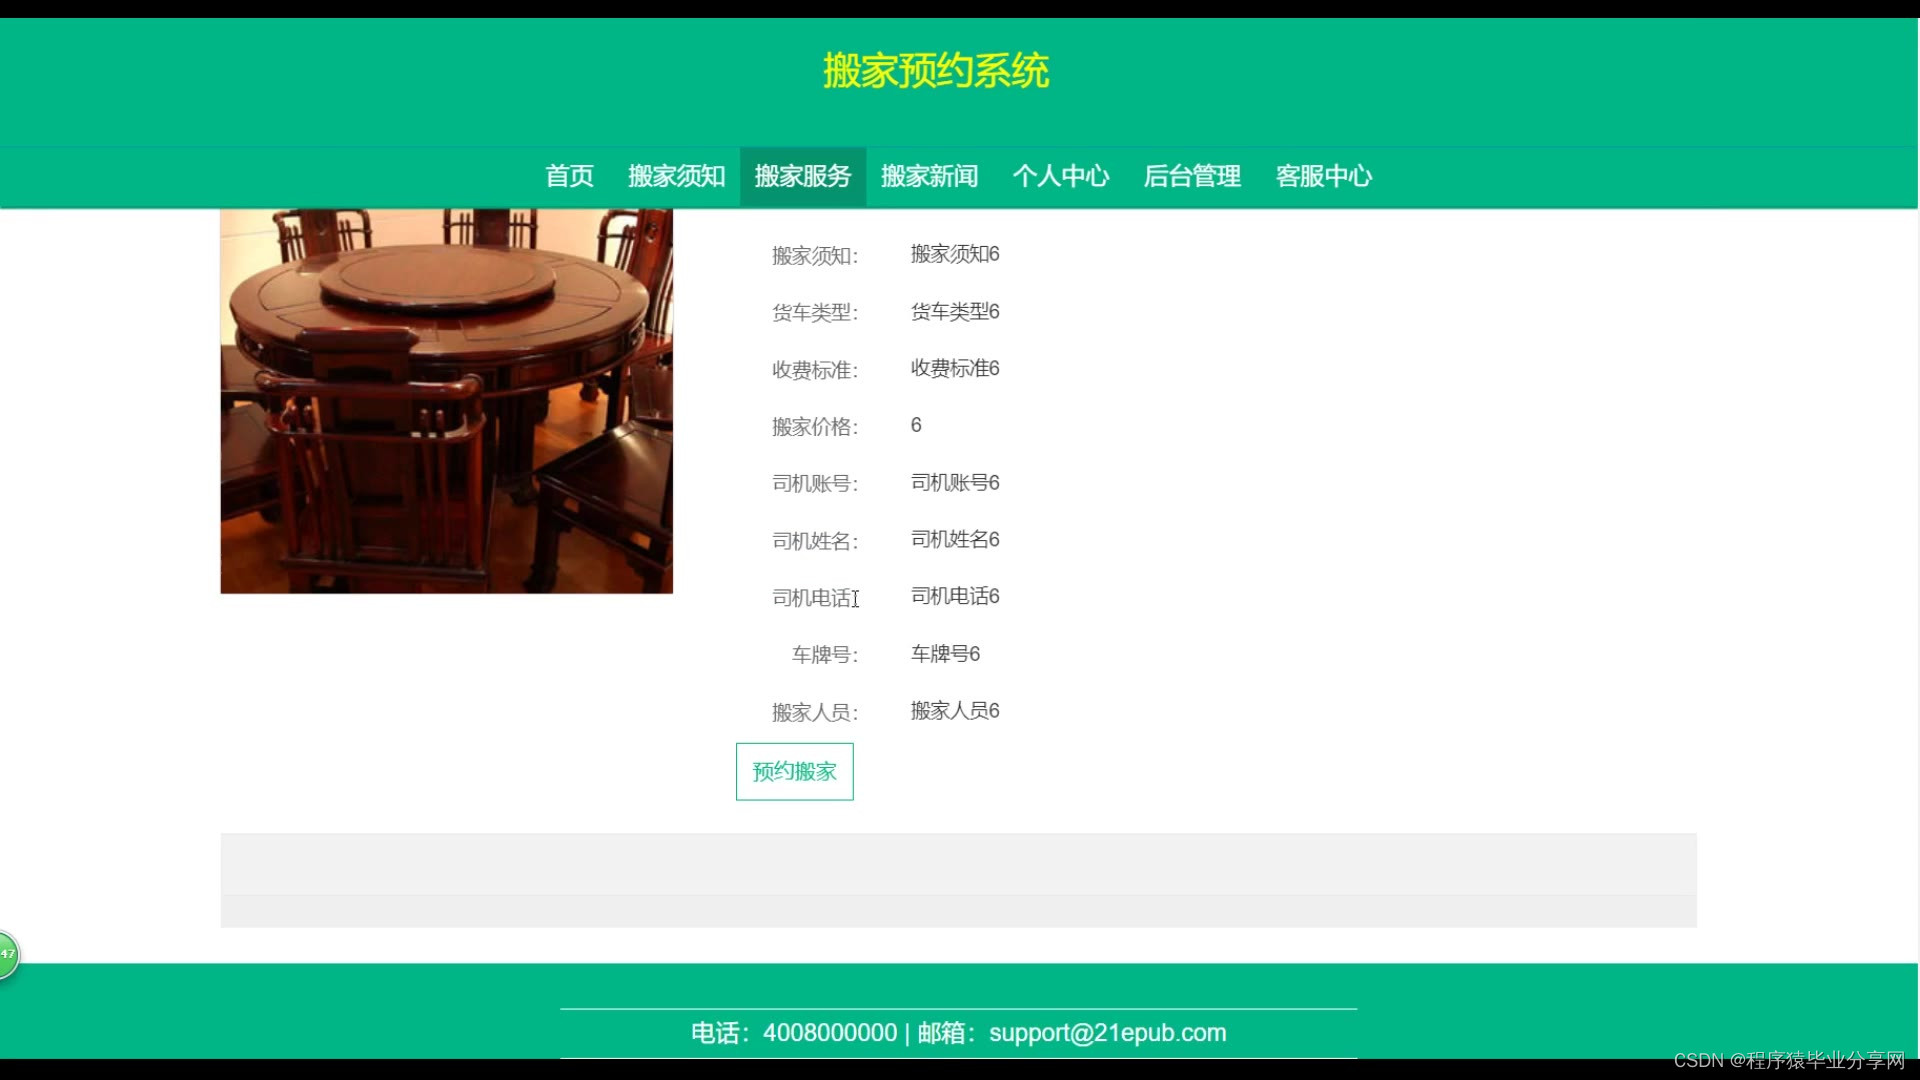Click the 司机电话6 value text
The image size is (1920, 1080).
coord(954,596)
